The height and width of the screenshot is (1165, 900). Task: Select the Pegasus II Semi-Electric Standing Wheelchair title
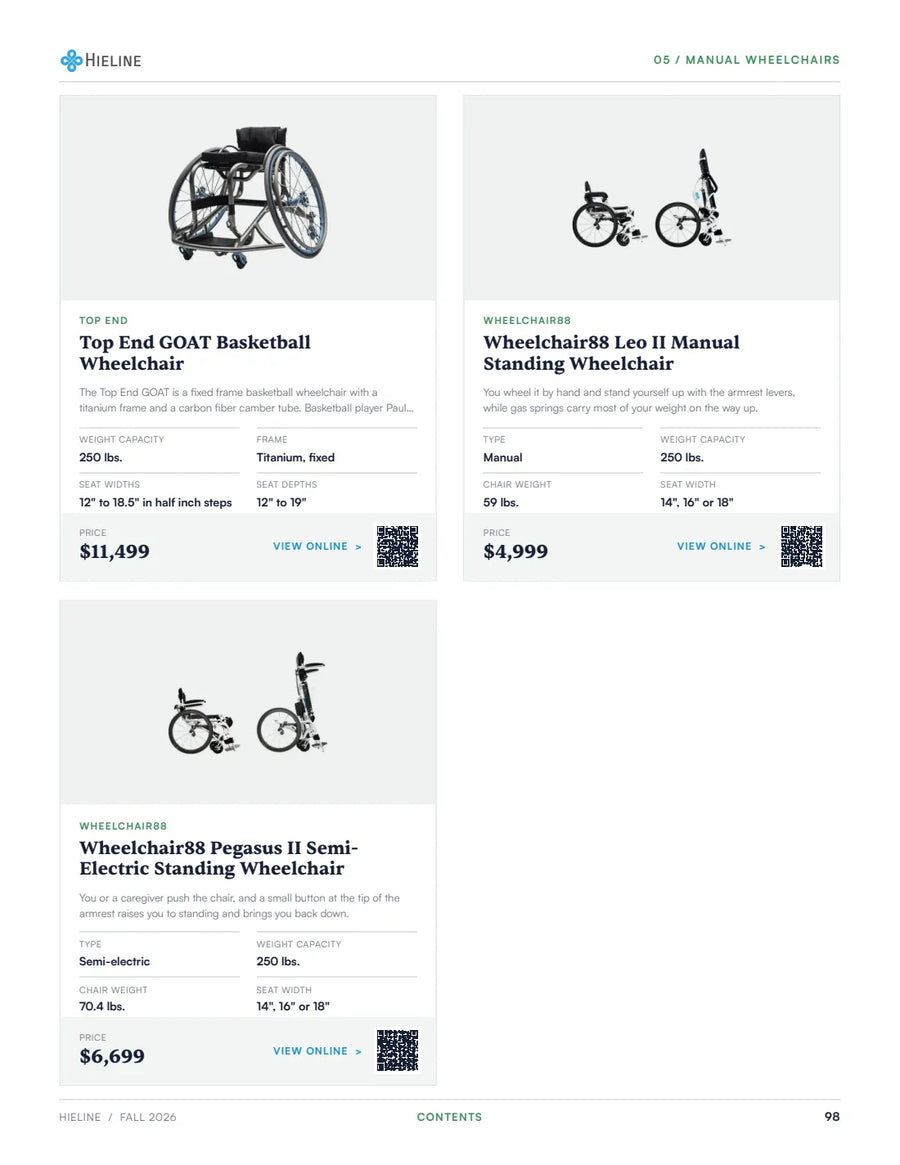[218, 858]
